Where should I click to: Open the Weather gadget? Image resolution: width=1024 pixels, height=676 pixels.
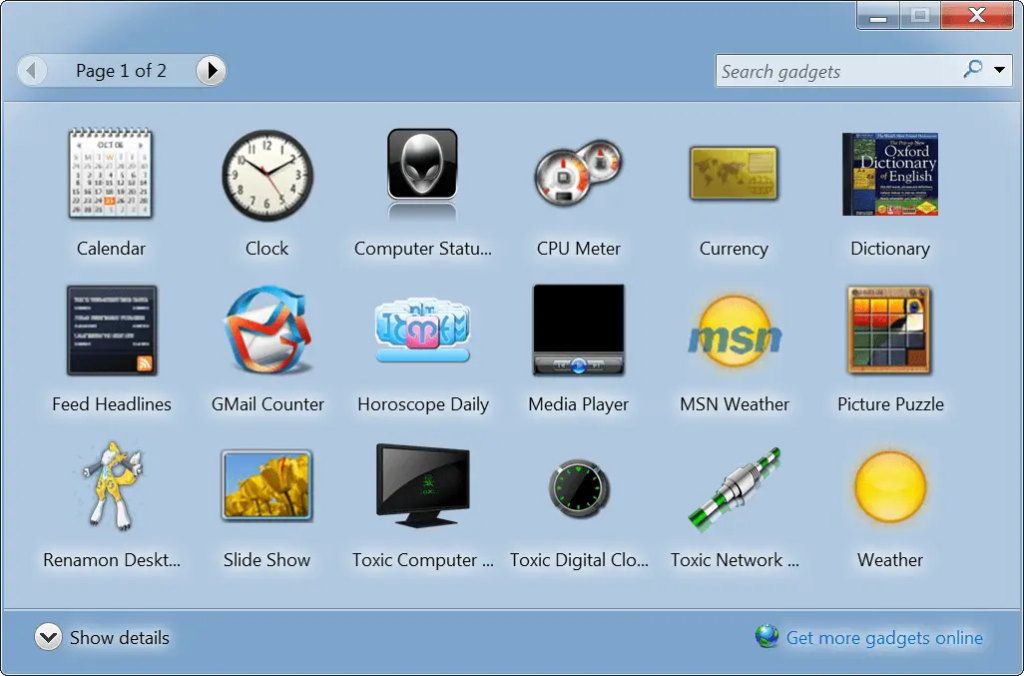[x=889, y=486]
